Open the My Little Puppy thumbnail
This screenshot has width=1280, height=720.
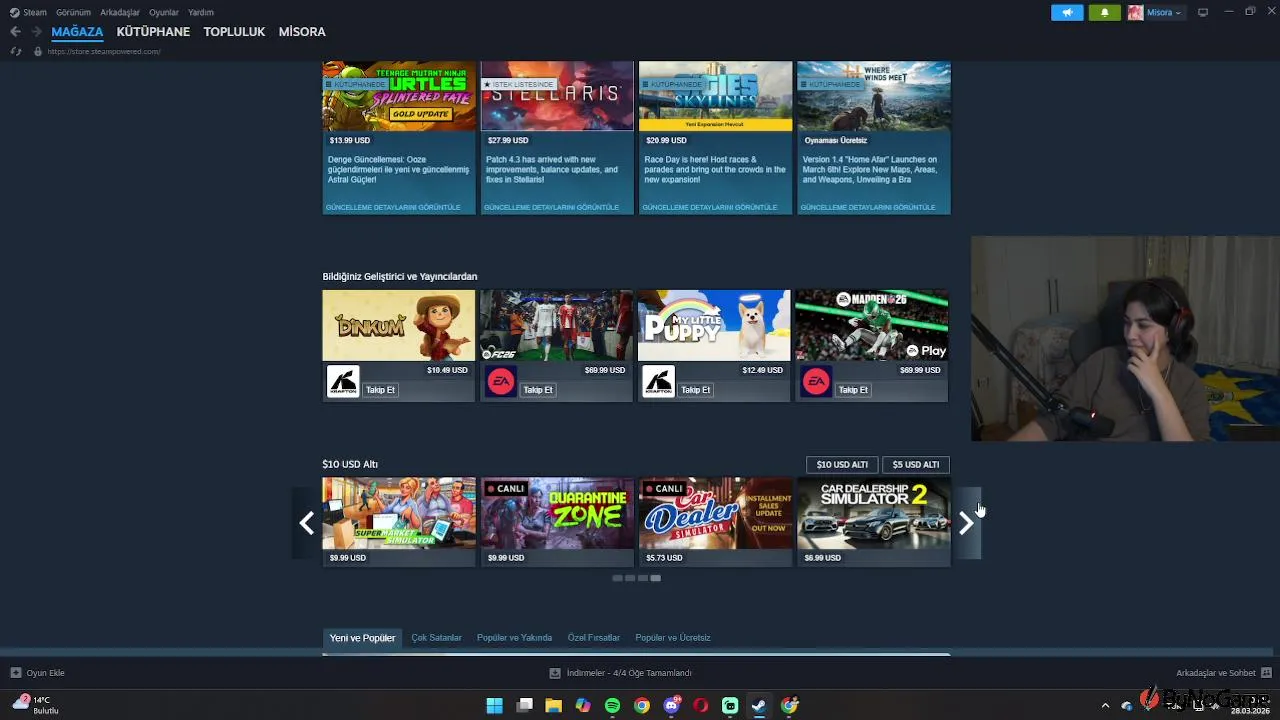[x=714, y=325]
